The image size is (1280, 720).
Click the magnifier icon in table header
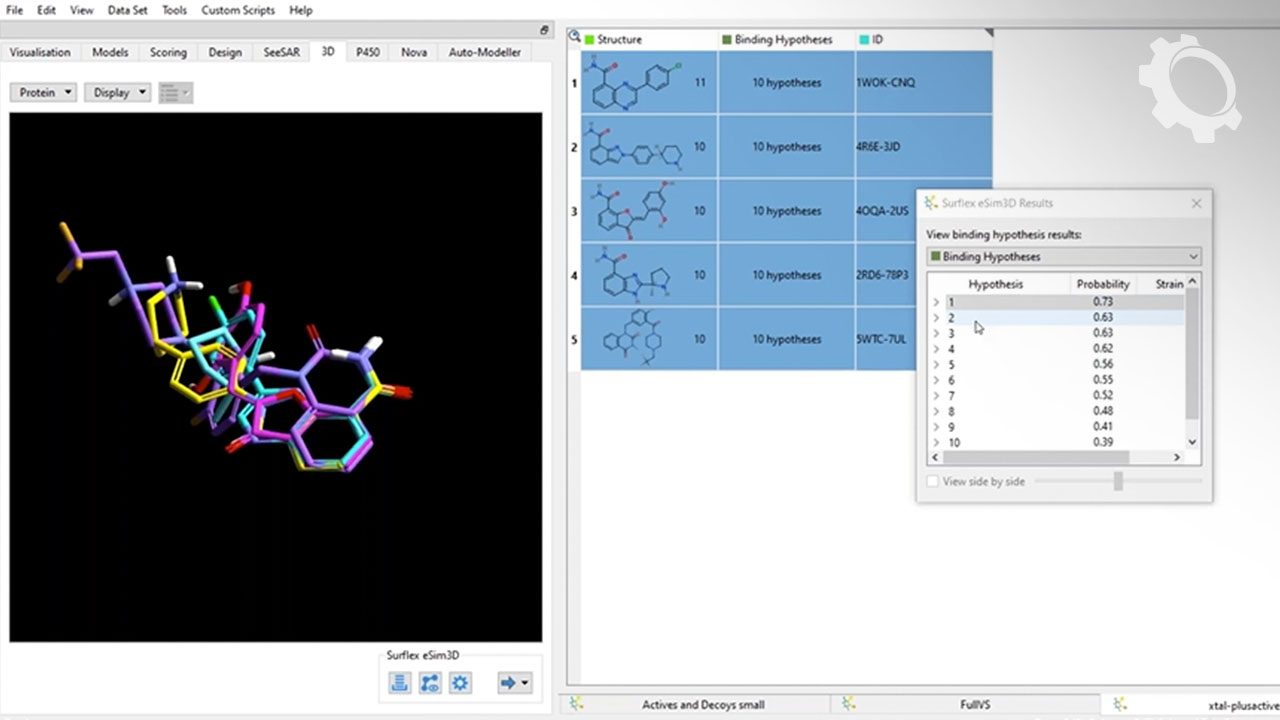(575, 38)
